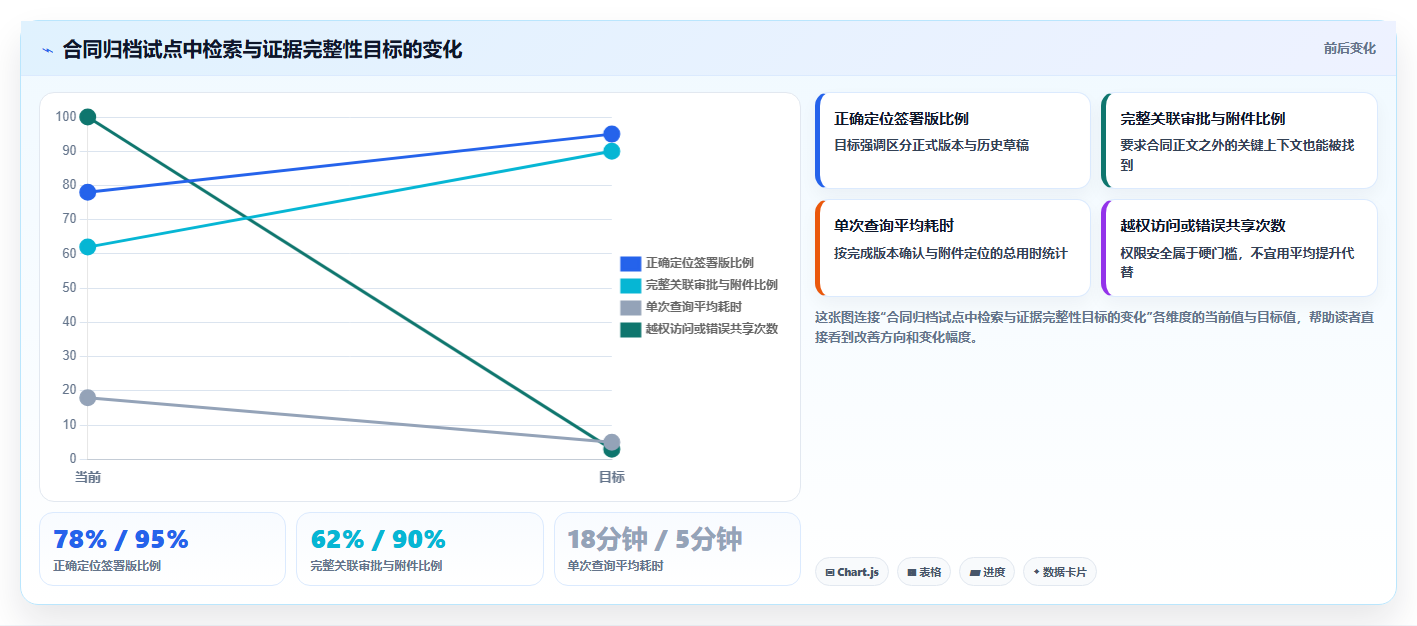1417x626 pixels.
Task: Open the 越权访问或错误共享次数 info card
Action: [1239, 248]
